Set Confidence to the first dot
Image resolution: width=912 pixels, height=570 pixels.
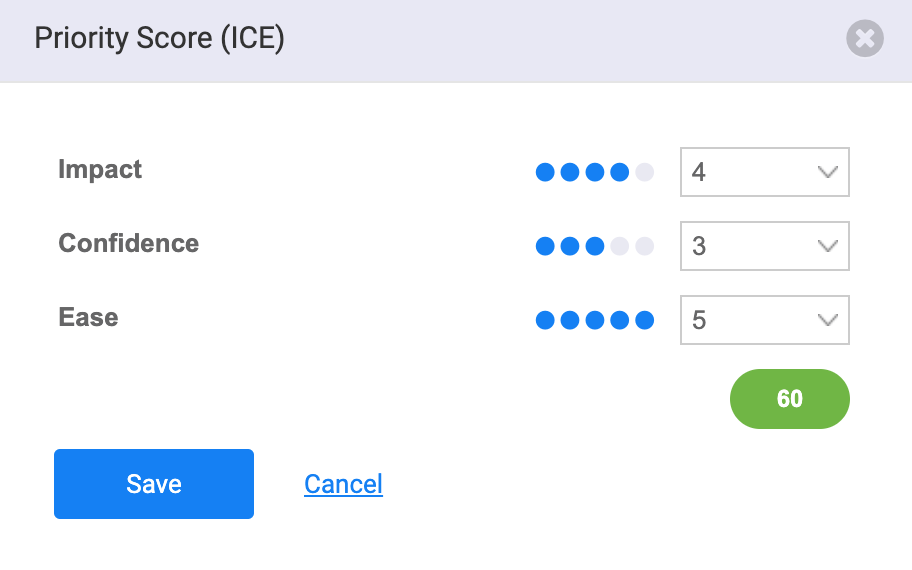(x=545, y=246)
